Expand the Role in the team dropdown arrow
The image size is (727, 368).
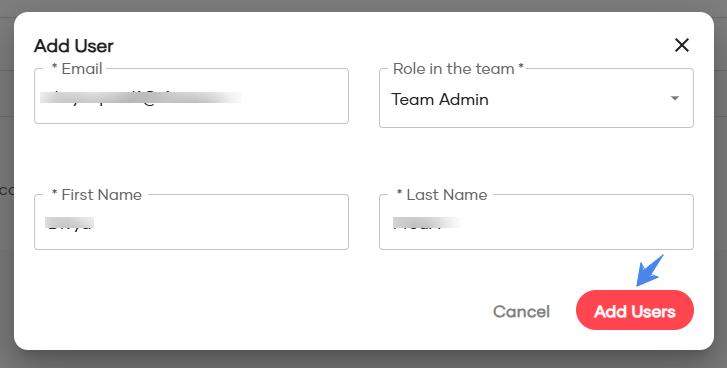(x=675, y=99)
